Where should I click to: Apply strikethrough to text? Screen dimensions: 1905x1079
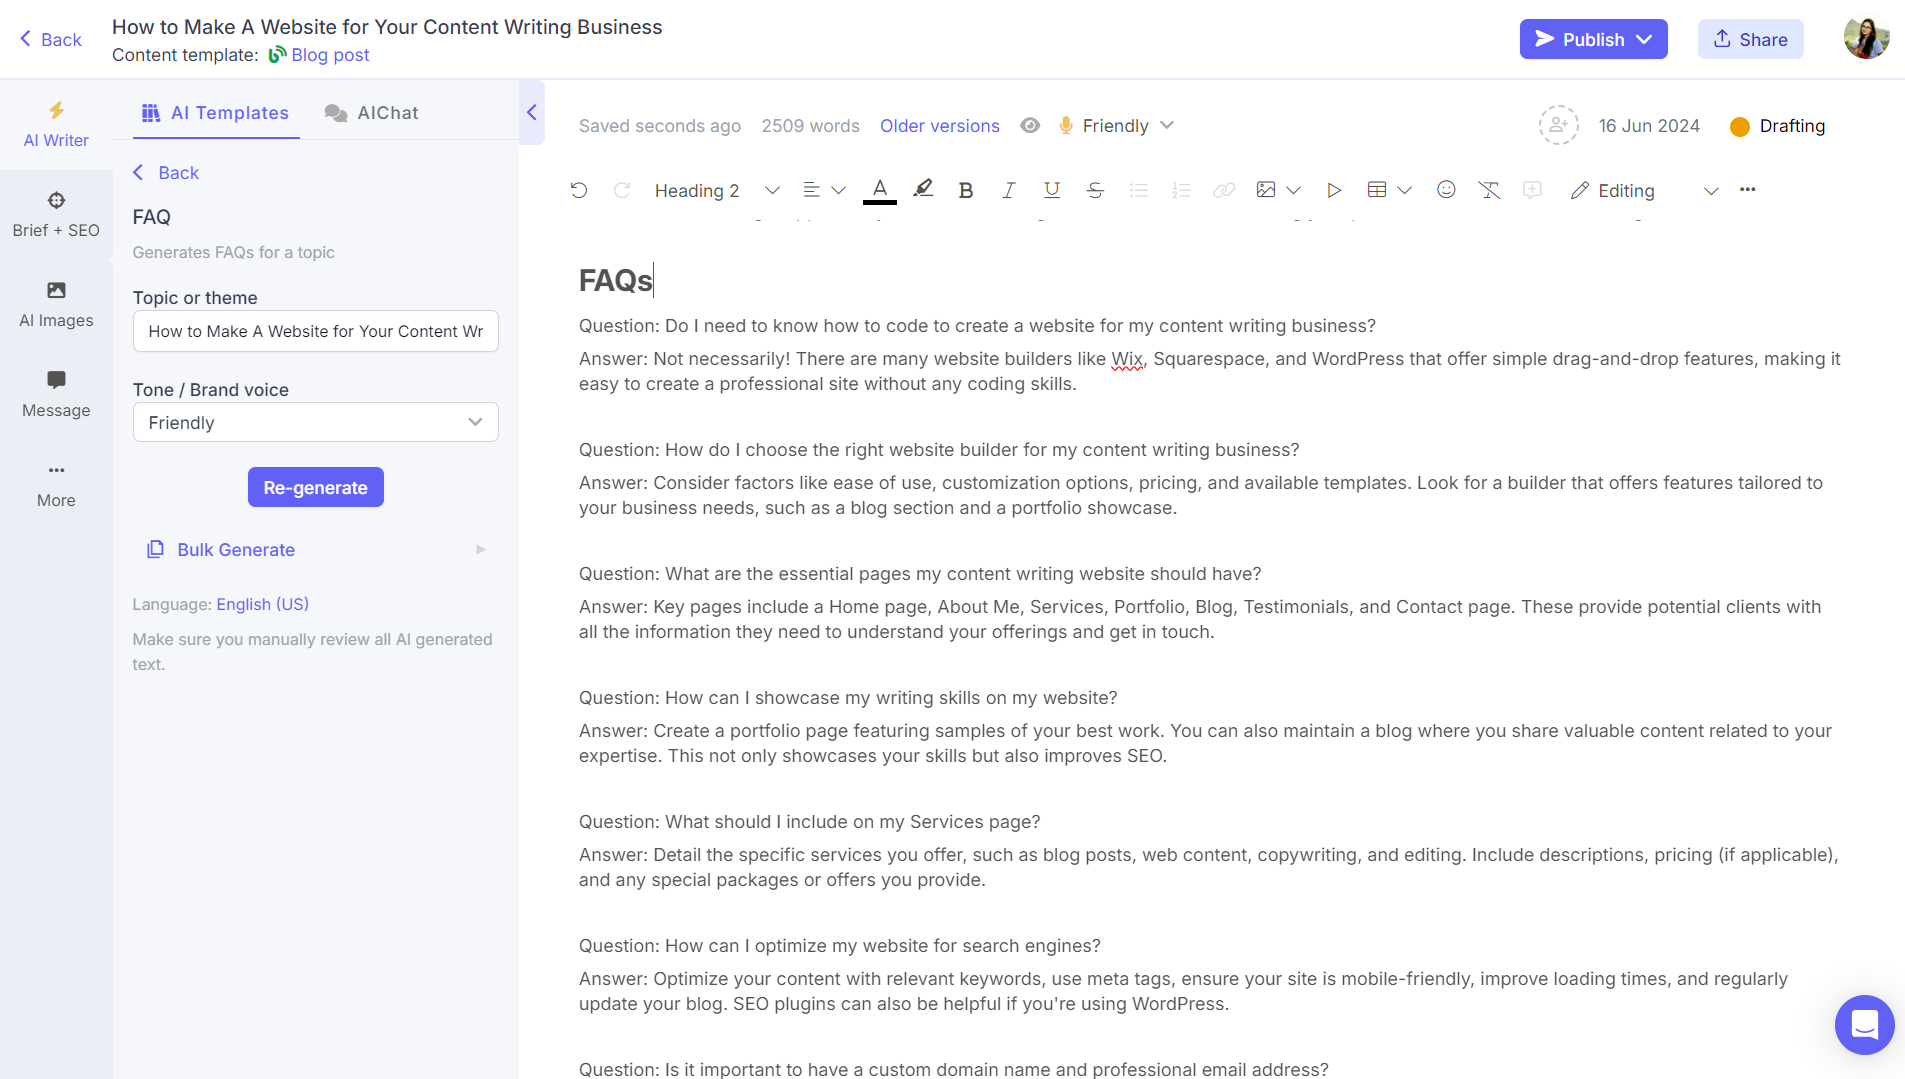(x=1094, y=189)
